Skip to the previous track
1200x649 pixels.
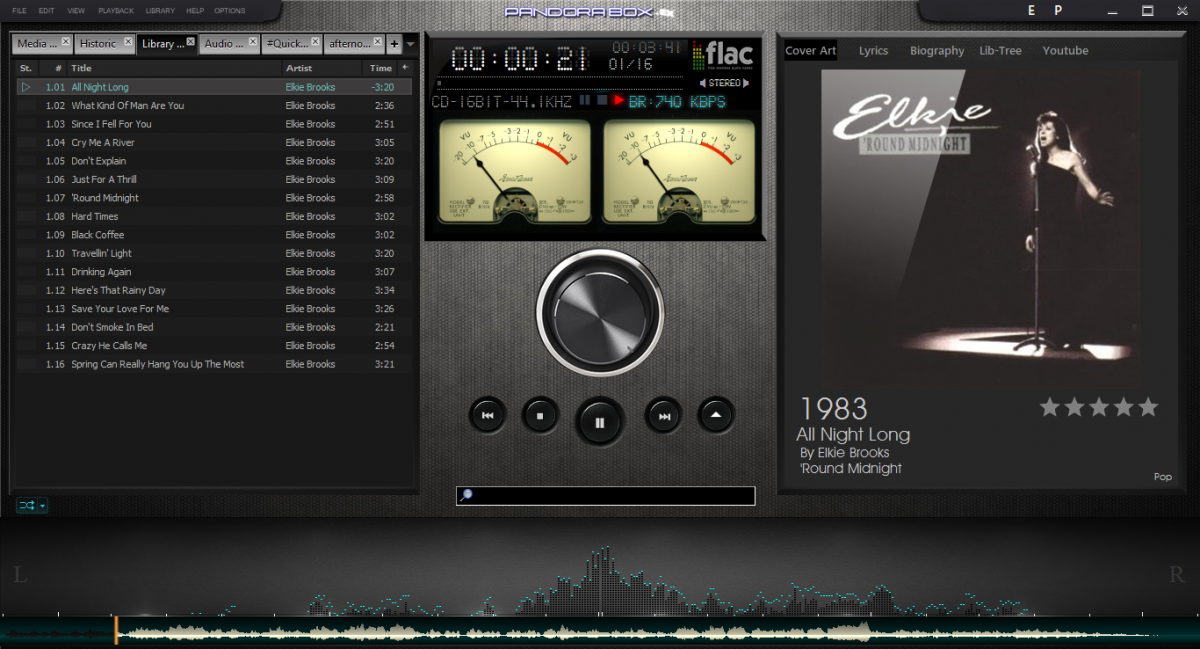(487, 415)
